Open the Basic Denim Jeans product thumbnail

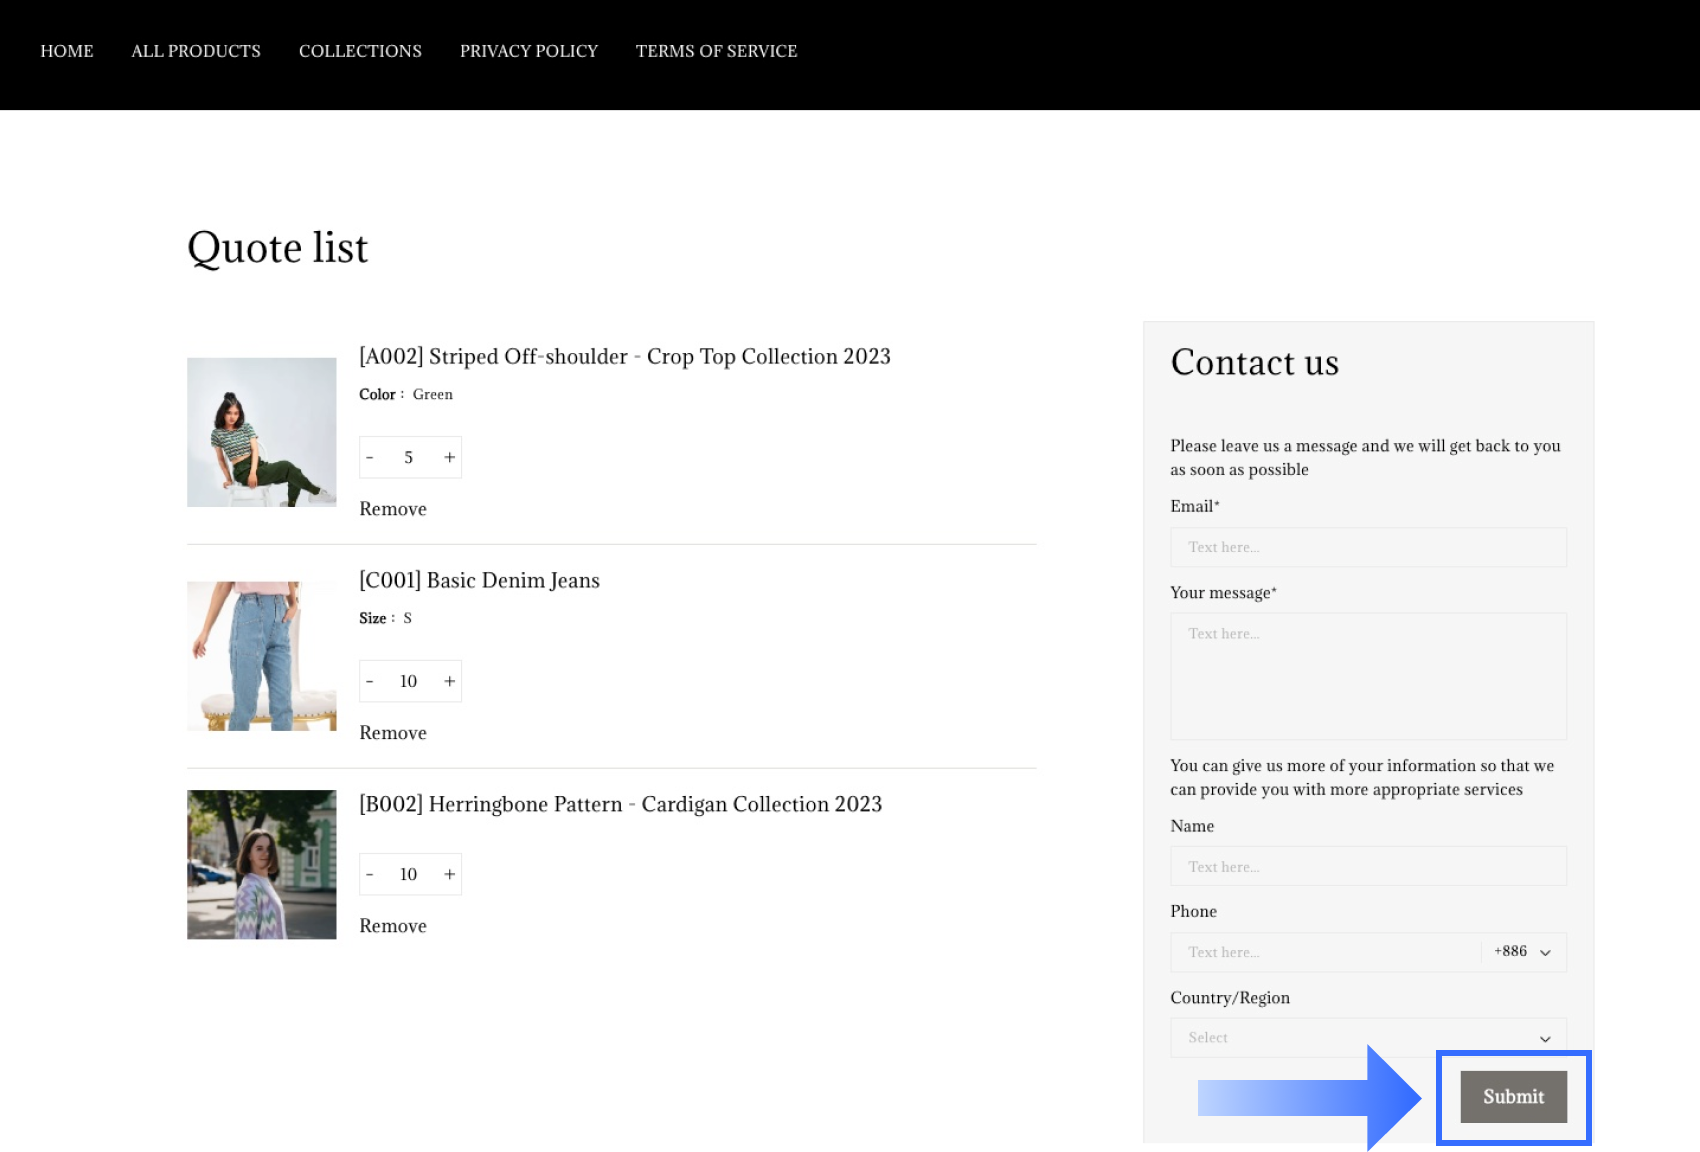(x=262, y=656)
